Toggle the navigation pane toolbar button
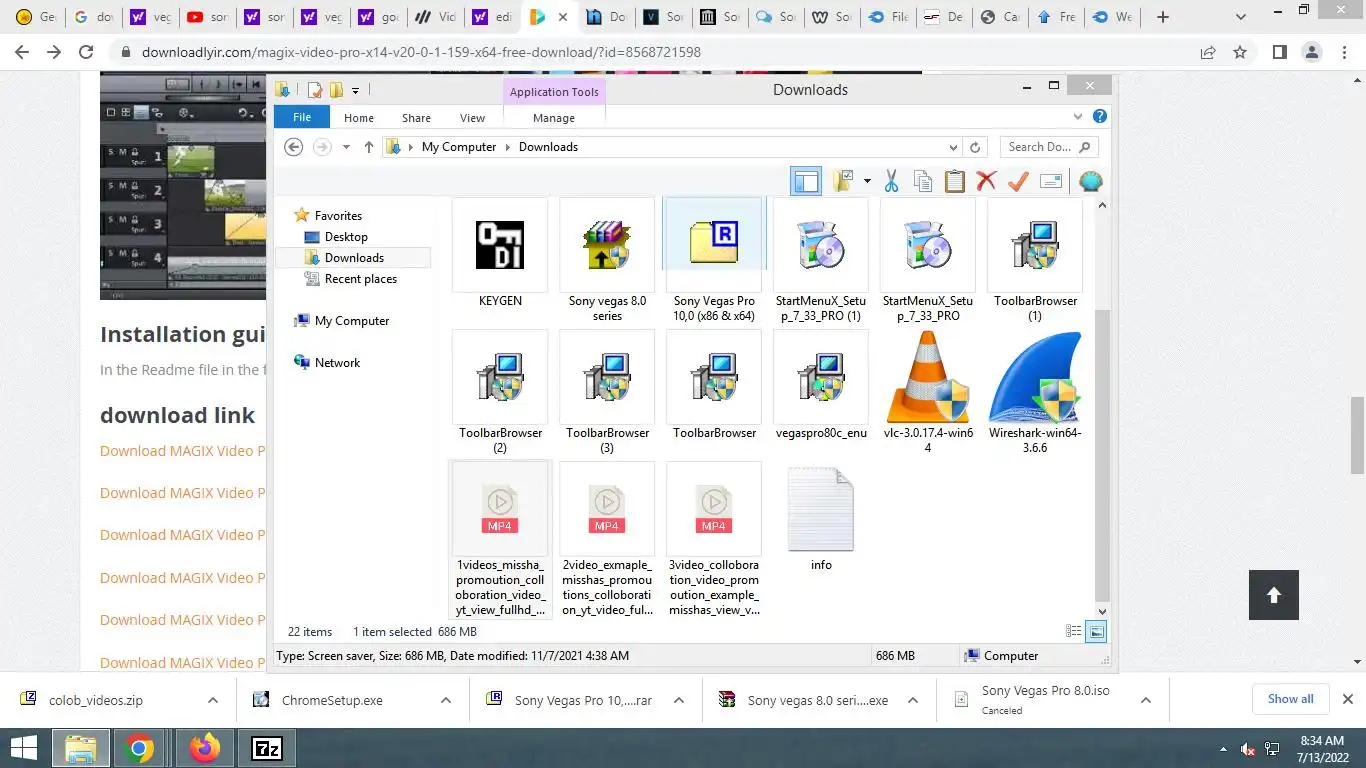 click(x=806, y=181)
